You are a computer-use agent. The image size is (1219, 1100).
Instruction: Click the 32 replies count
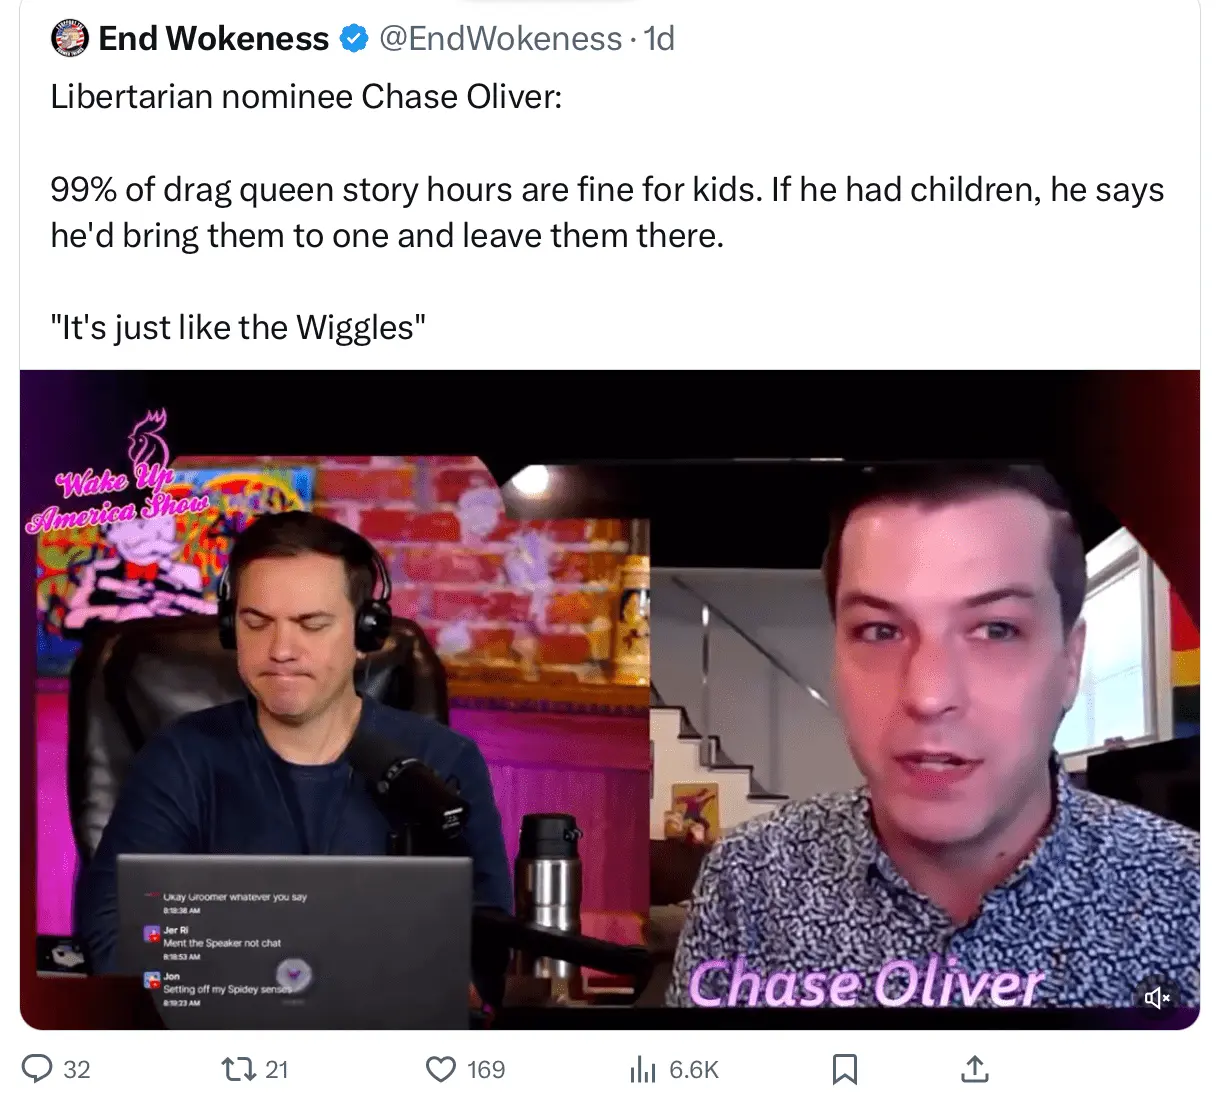coord(77,1070)
